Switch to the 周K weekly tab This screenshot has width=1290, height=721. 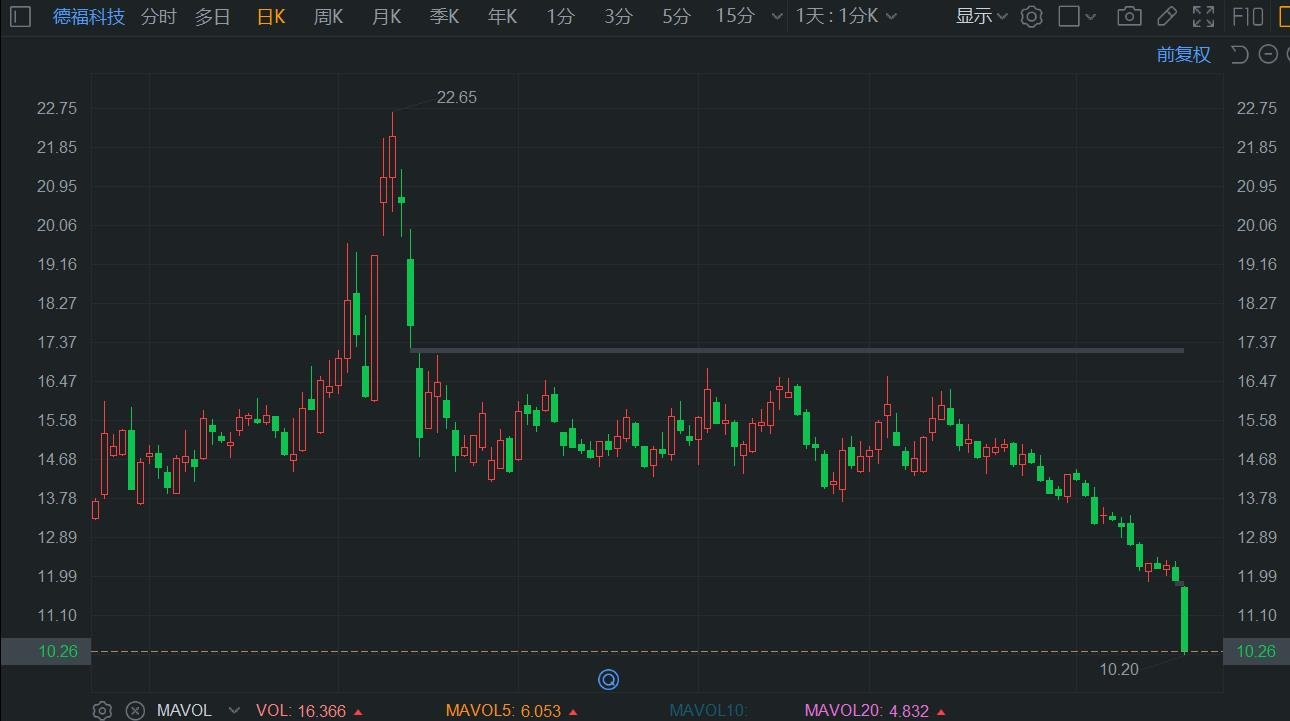pyautogui.click(x=328, y=16)
